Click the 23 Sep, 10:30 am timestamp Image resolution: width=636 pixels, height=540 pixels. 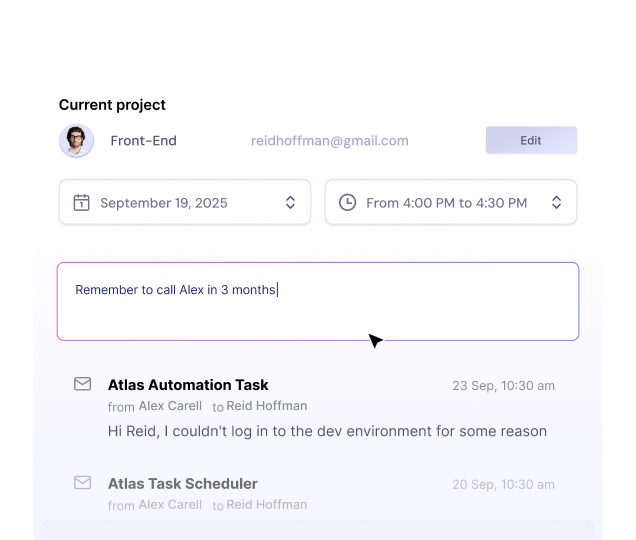(x=503, y=386)
